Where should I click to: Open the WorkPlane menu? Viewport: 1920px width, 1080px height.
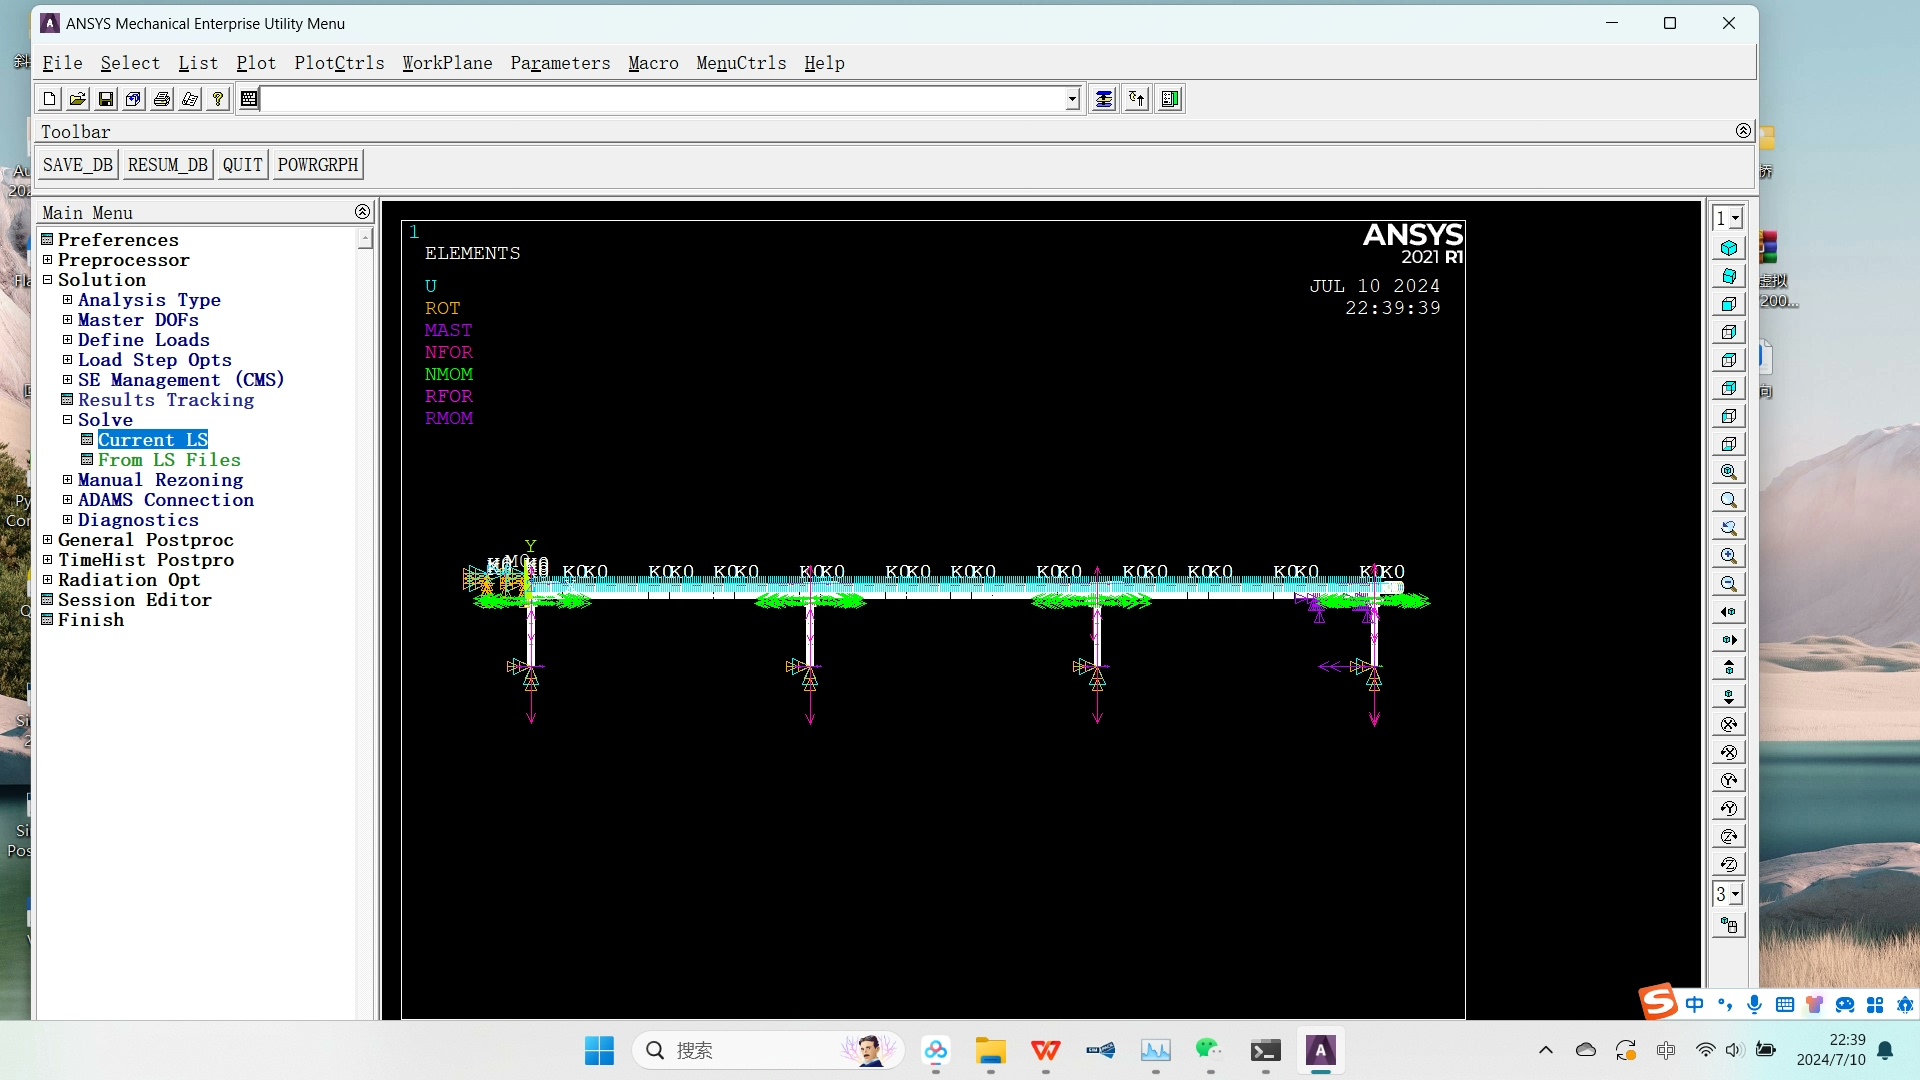[x=447, y=63]
